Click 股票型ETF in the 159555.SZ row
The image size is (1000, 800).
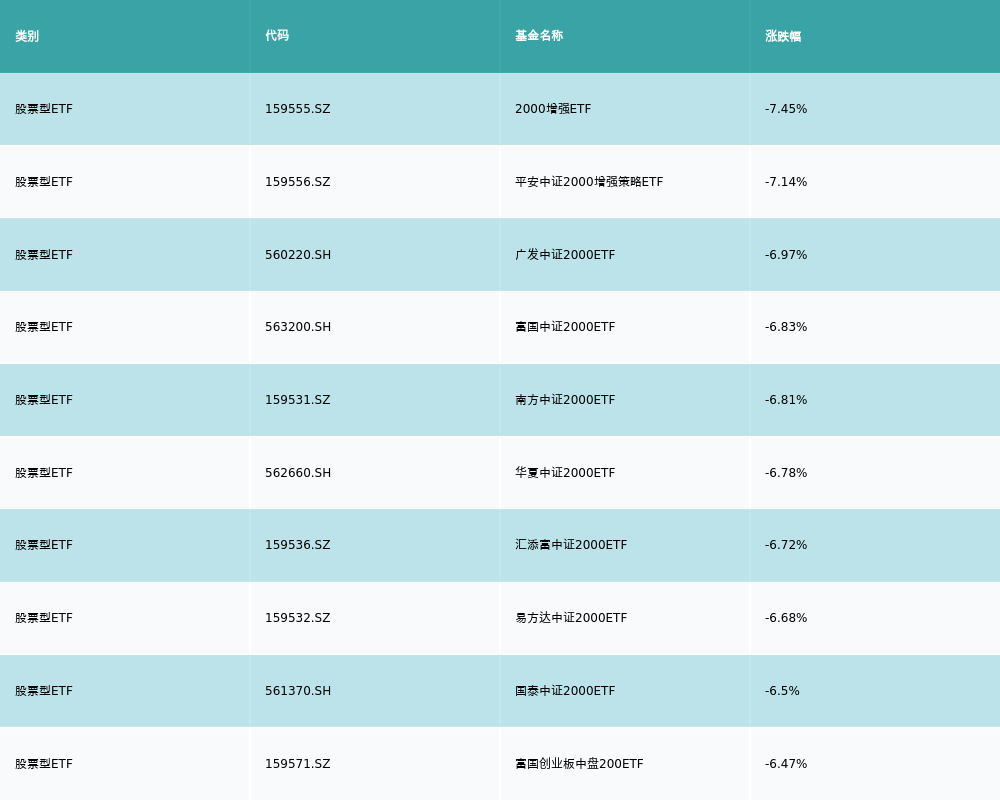click(x=44, y=109)
